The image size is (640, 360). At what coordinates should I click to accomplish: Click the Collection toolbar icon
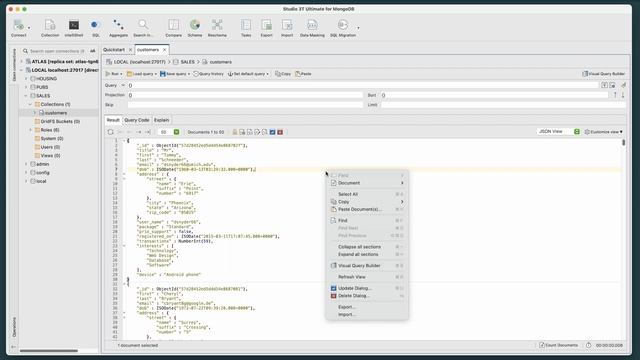click(x=50, y=28)
